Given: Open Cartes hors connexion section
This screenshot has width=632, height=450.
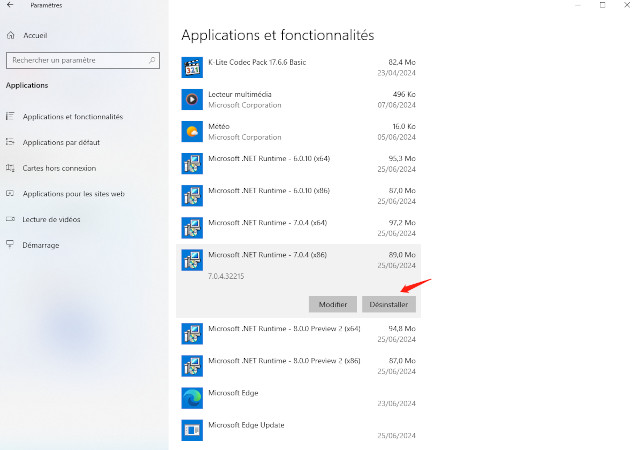Looking at the screenshot, I should (59, 168).
